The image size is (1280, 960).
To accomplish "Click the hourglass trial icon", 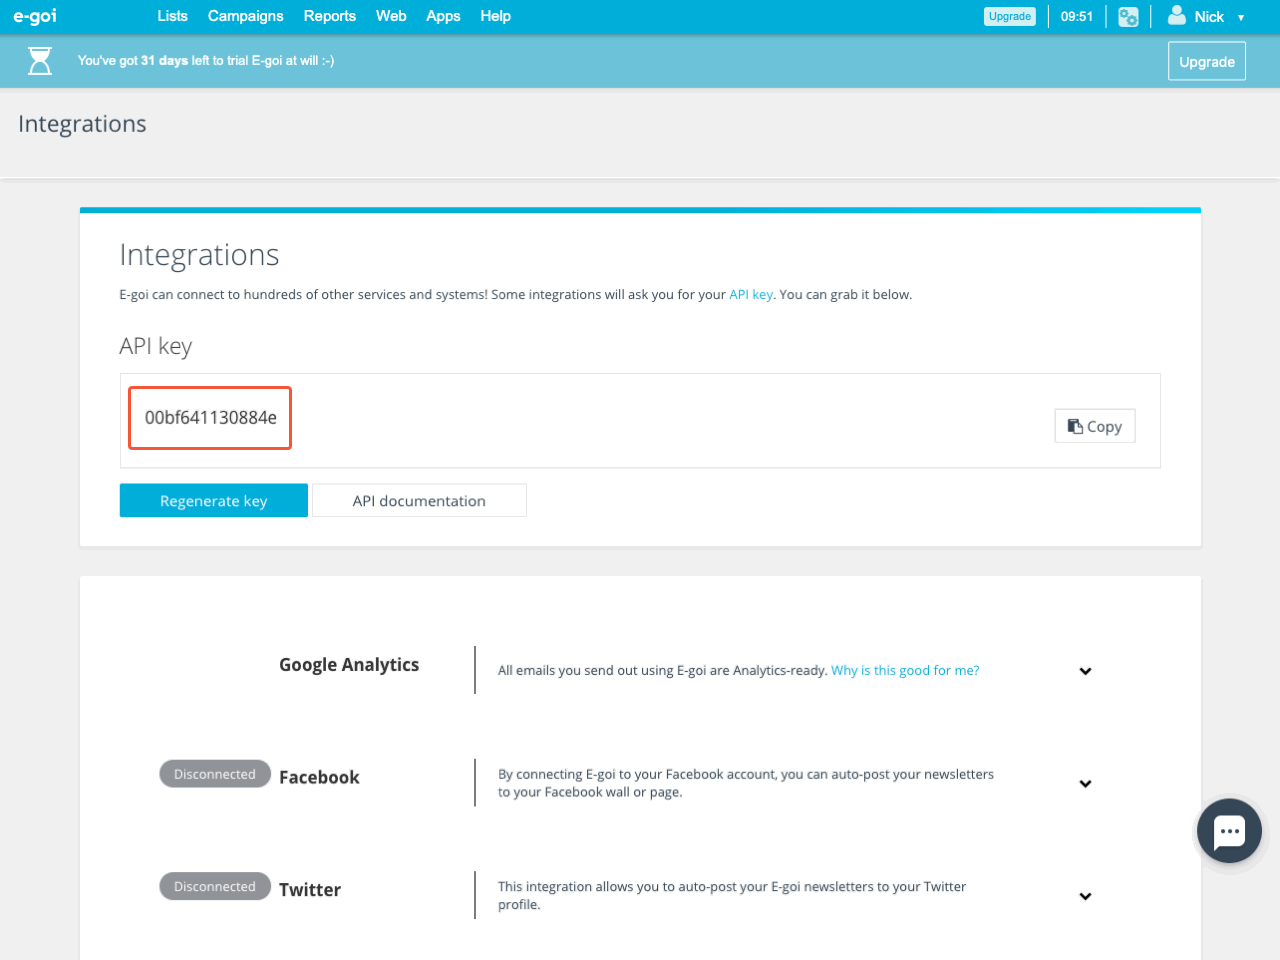I will coord(40,61).
